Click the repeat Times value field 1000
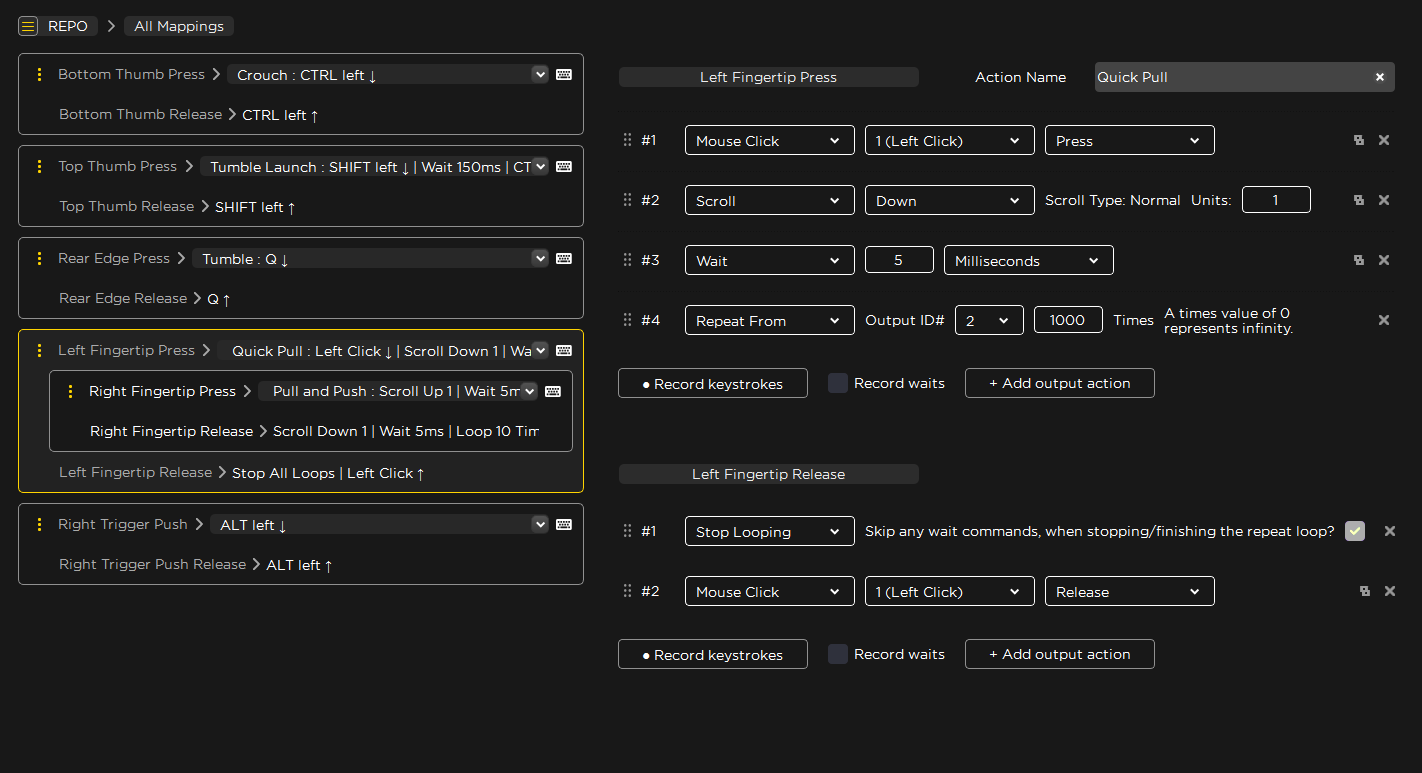This screenshot has height=773, width=1422. tap(1068, 320)
